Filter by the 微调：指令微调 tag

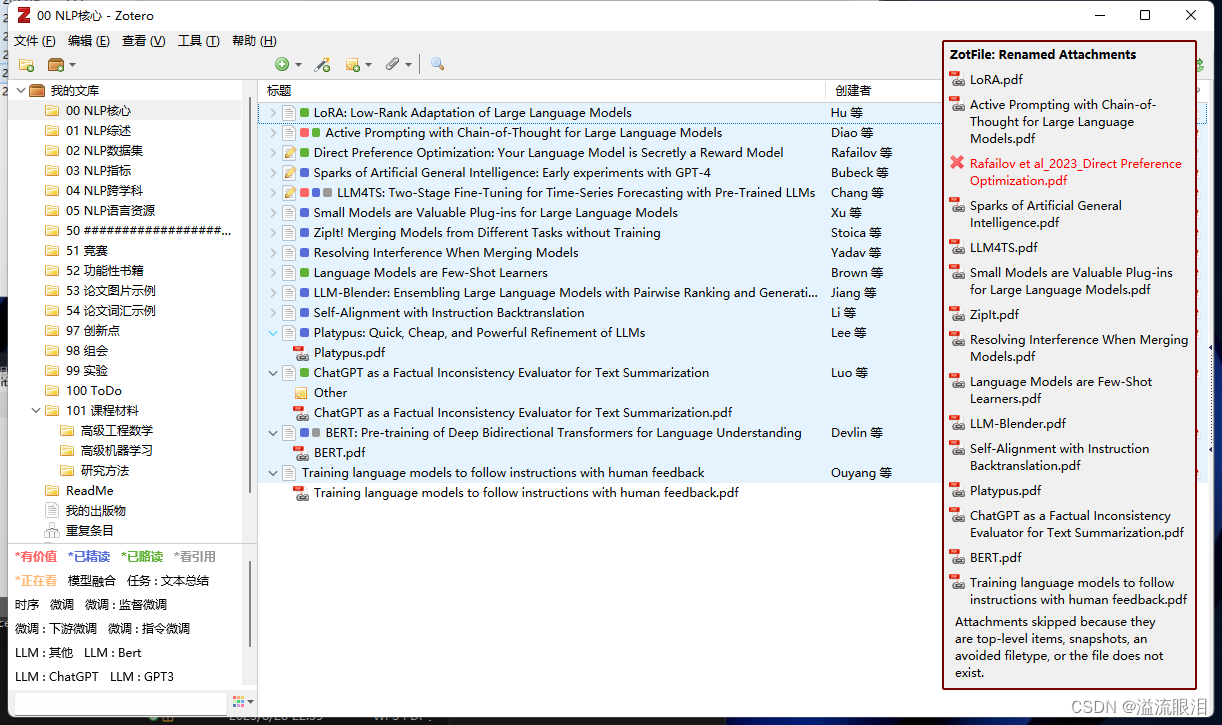click(x=149, y=629)
